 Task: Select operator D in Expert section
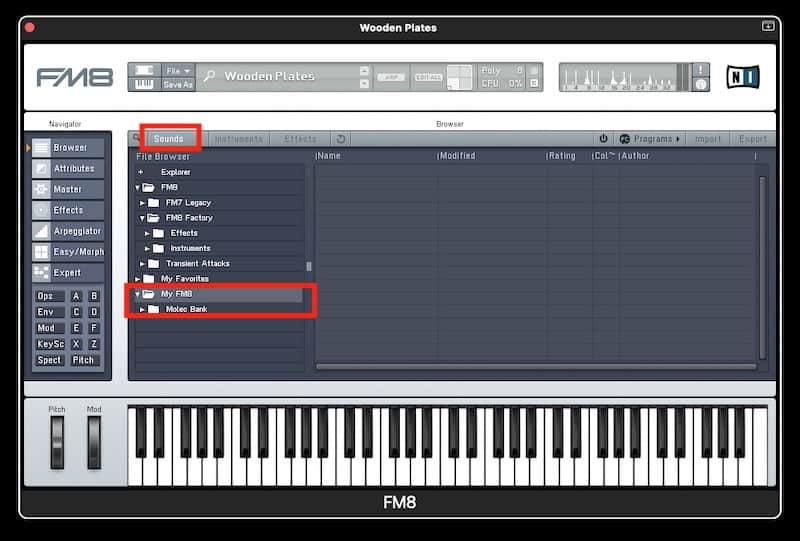[94, 312]
